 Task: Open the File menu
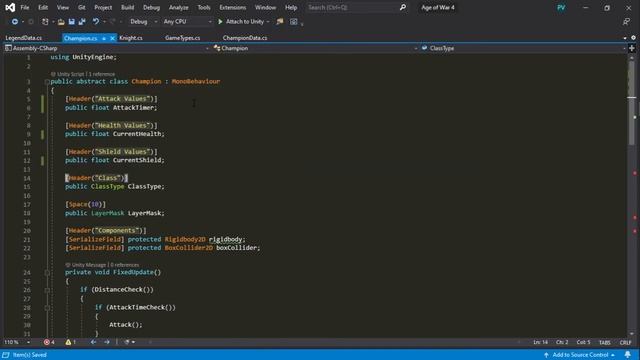coord(24,7)
